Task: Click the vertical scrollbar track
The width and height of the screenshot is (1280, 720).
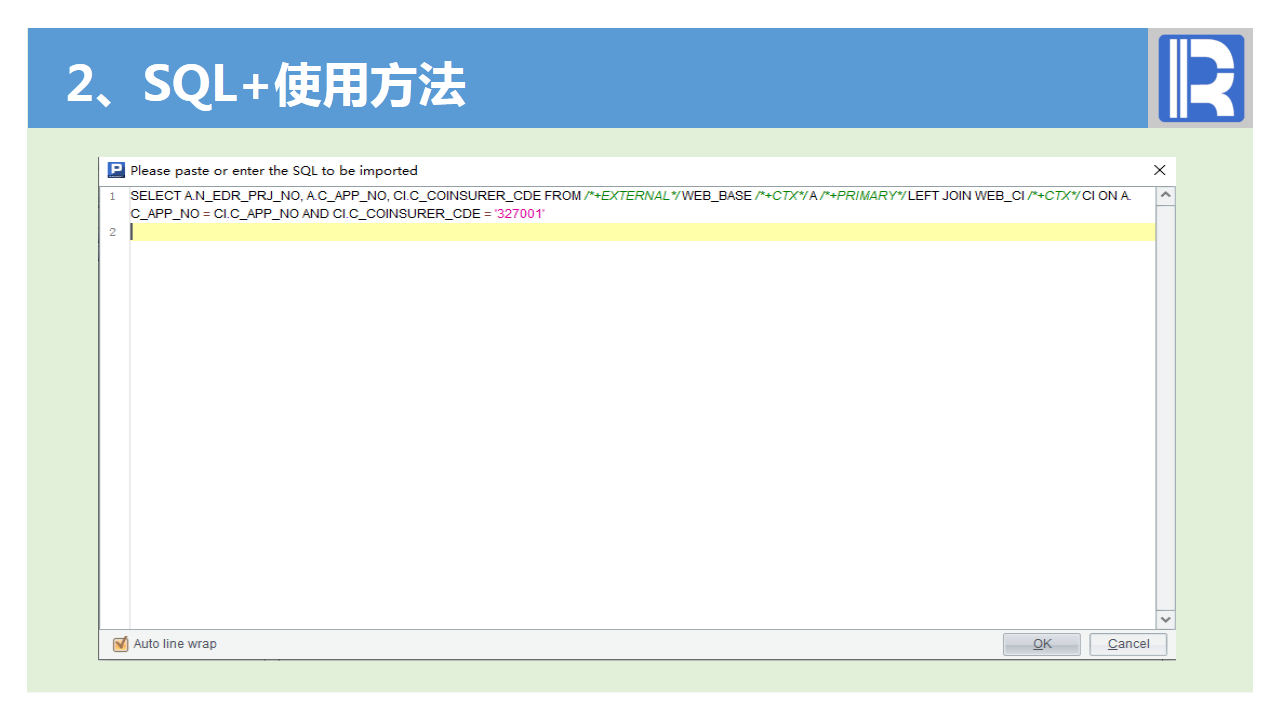Action: (x=1165, y=400)
